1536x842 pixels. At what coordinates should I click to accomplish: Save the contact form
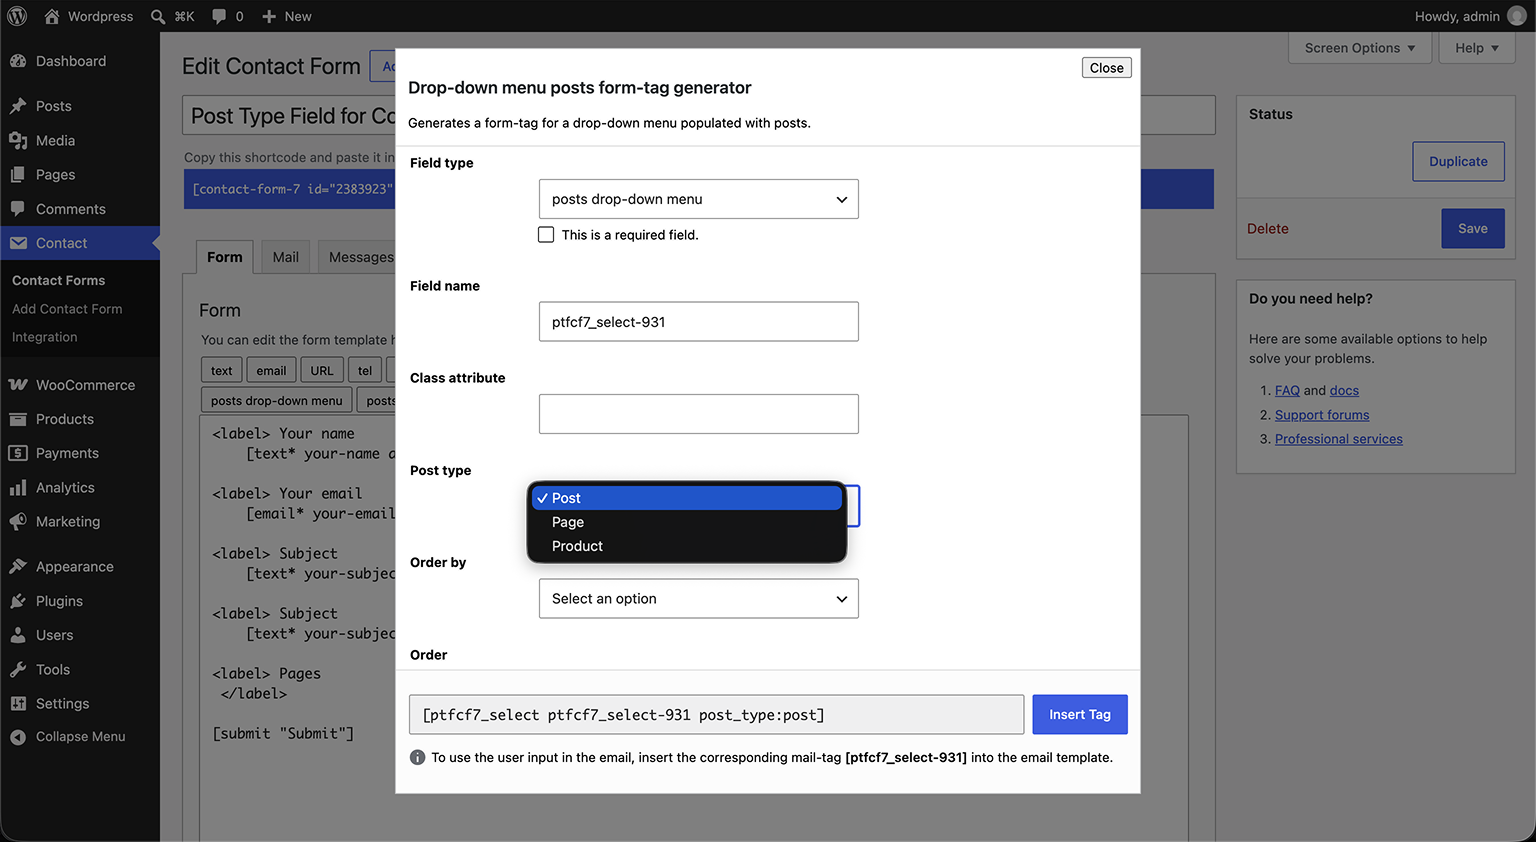pos(1473,228)
